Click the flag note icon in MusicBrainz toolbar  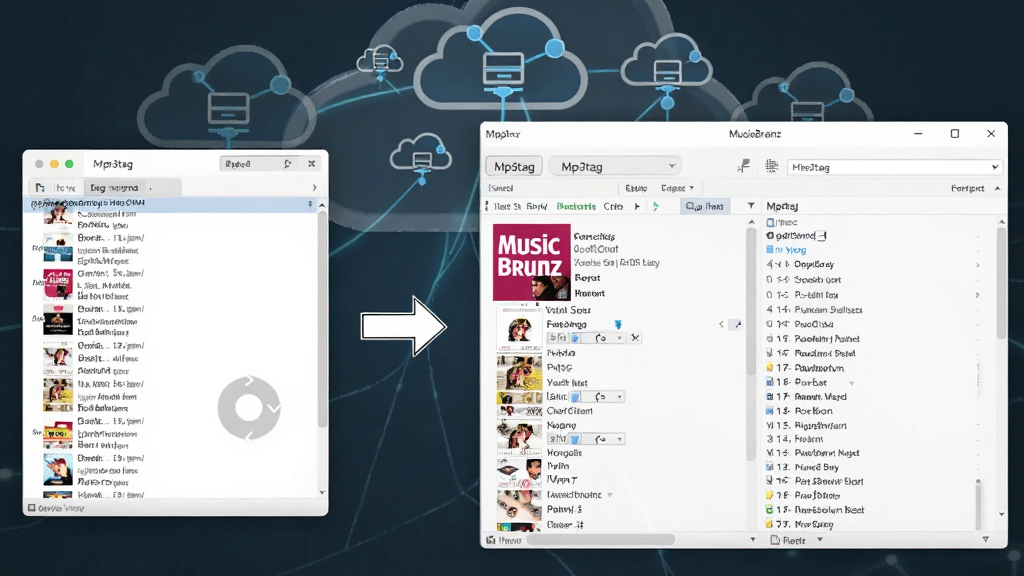[743, 167]
